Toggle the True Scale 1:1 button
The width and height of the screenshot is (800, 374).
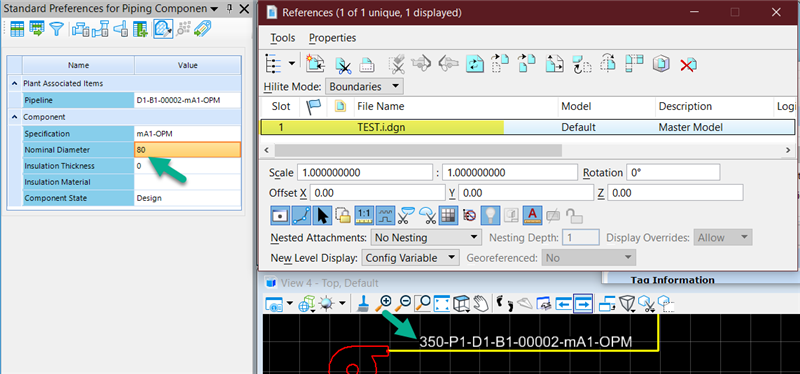coord(364,216)
